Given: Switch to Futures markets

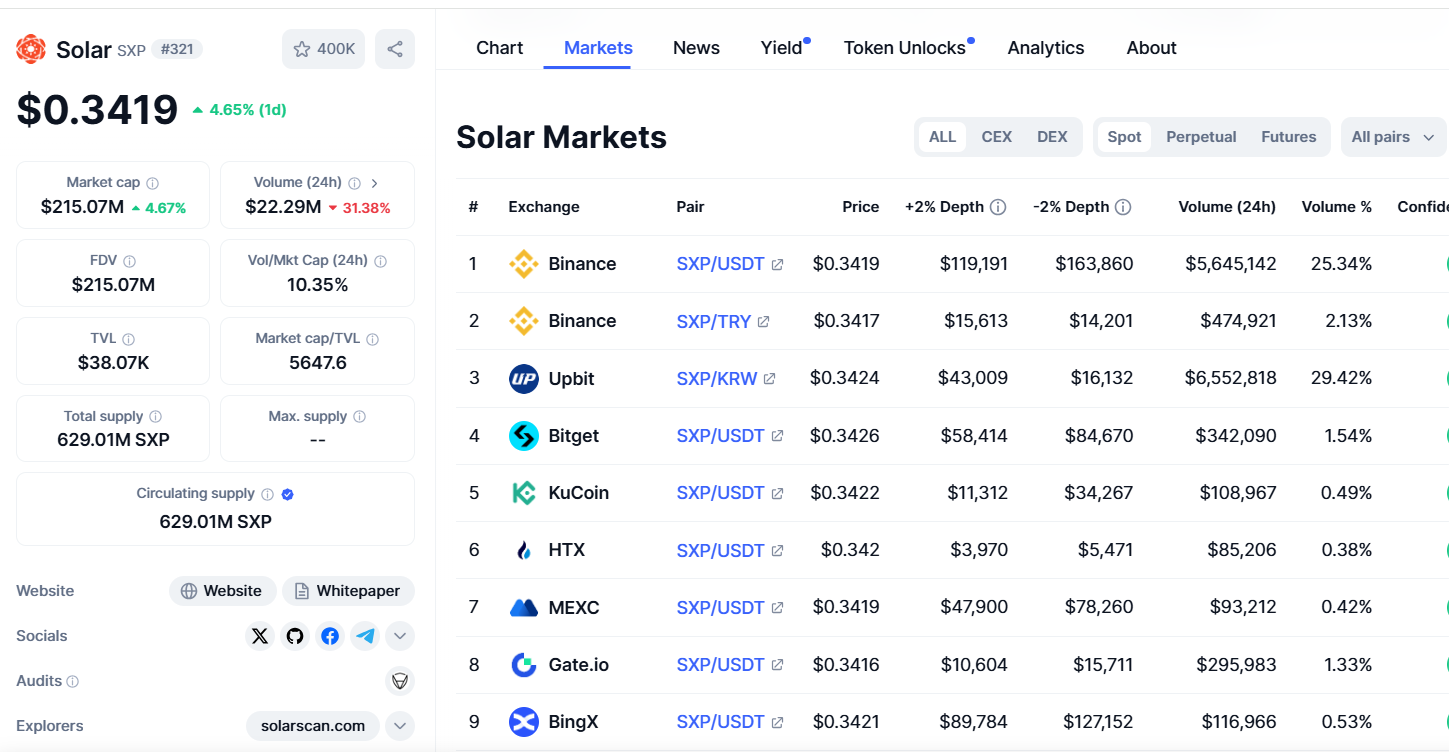Looking at the screenshot, I should tap(1288, 137).
